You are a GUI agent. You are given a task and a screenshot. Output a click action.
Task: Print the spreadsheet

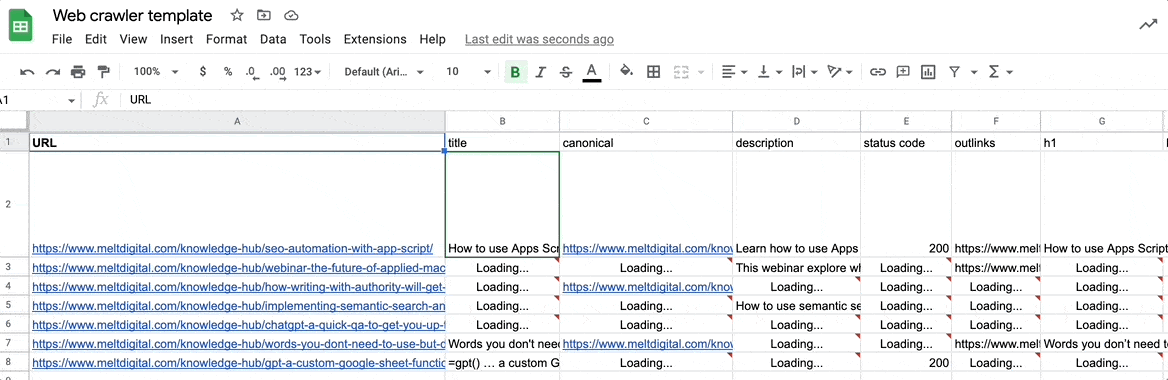78,72
